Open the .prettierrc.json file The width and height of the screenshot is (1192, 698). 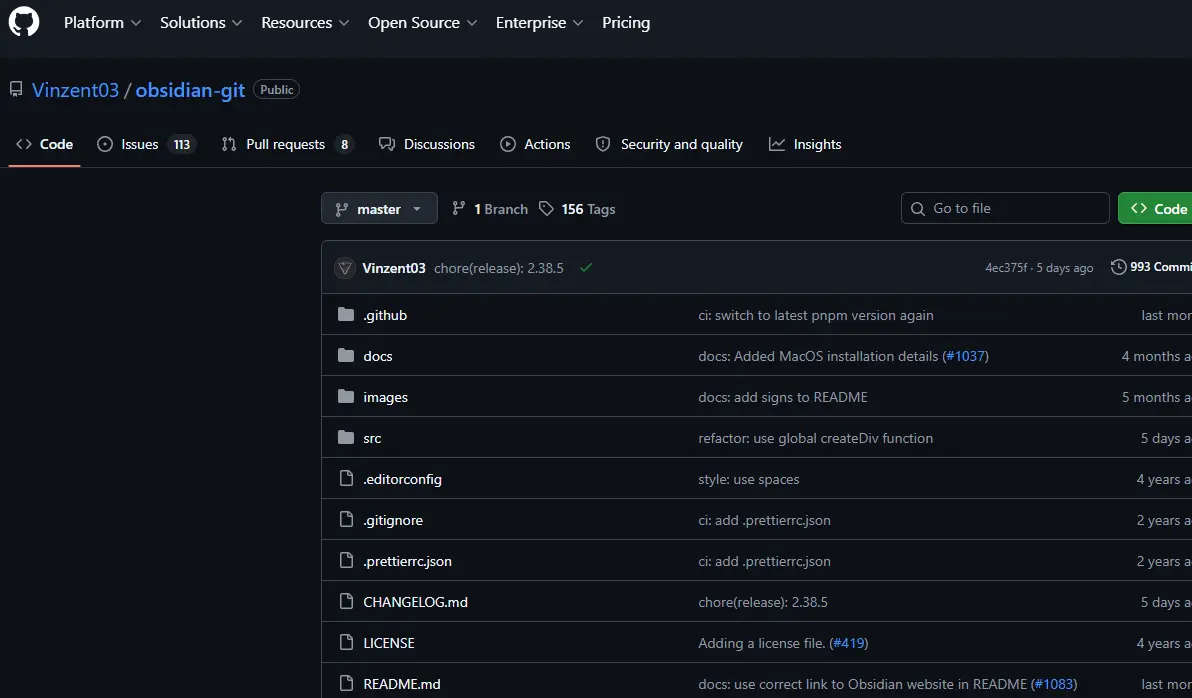pos(407,561)
